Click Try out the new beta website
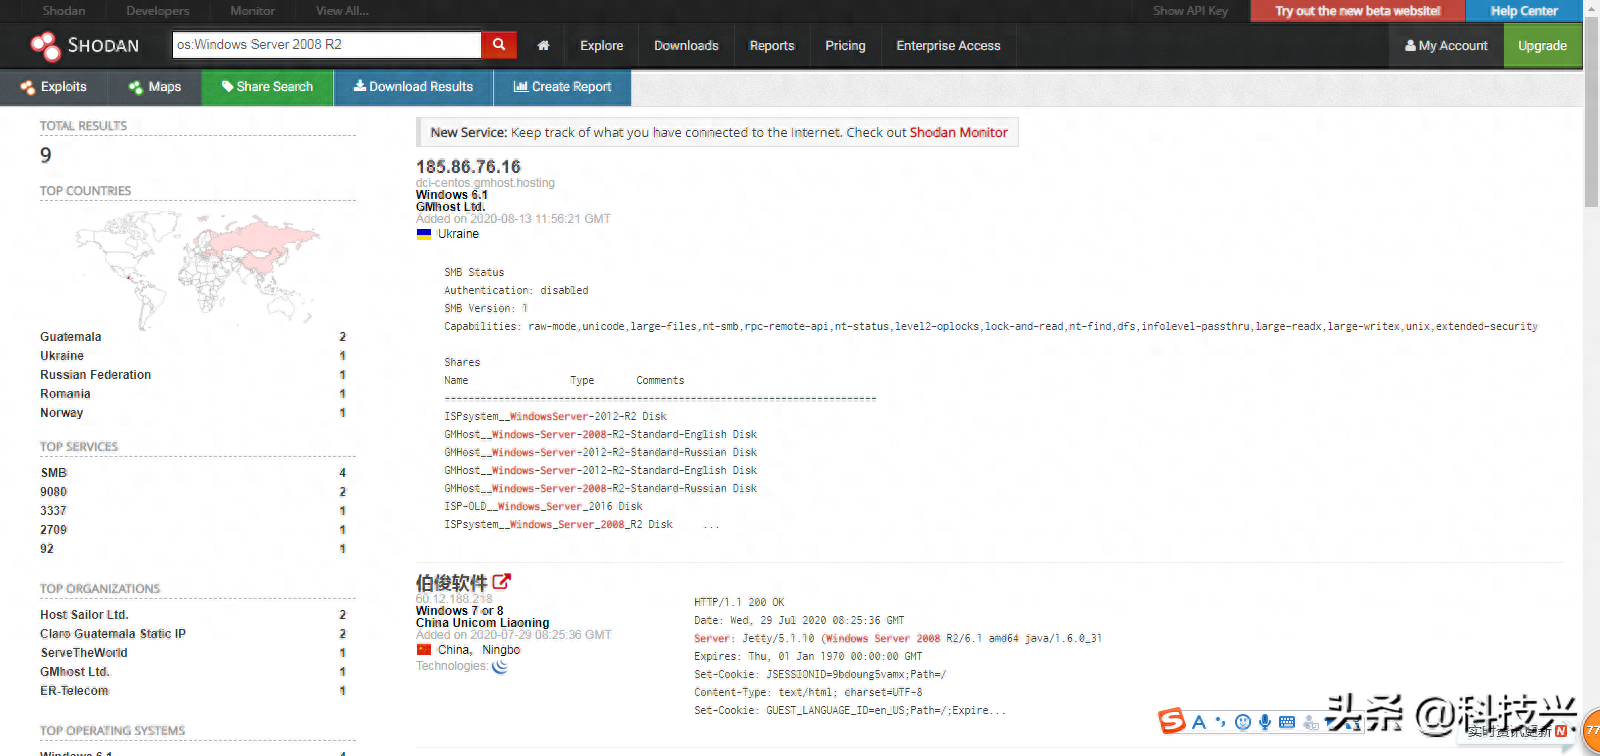1600x756 pixels. 1357,11
